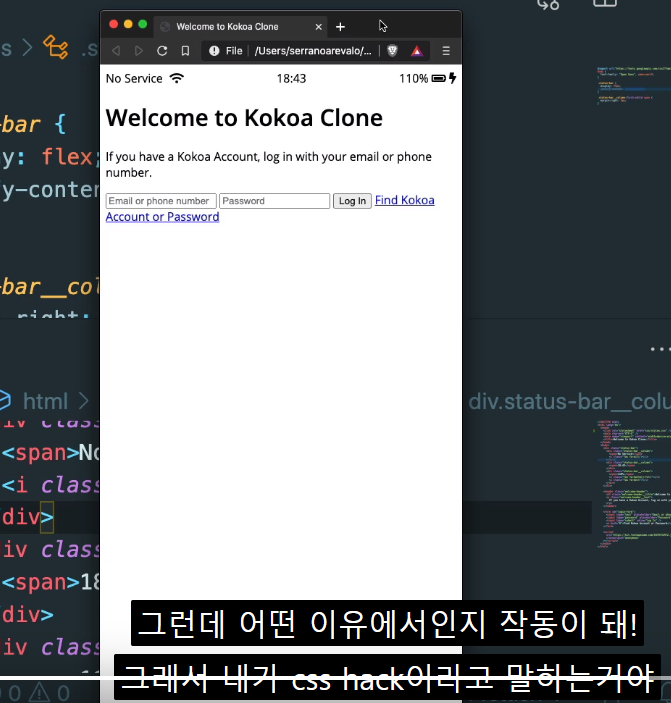The height and width of the screenshot is (703, 671).
Task: Open Brave Rewards triangle icon
Action: [x=417, y=51]
